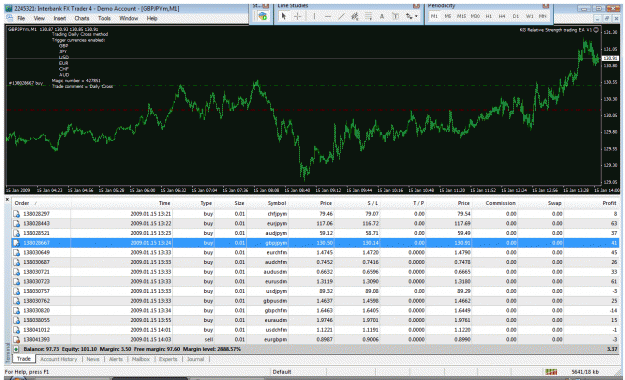Switch chart to H4 timeframe
625x380 pixels.
click(x=502, y=16)
